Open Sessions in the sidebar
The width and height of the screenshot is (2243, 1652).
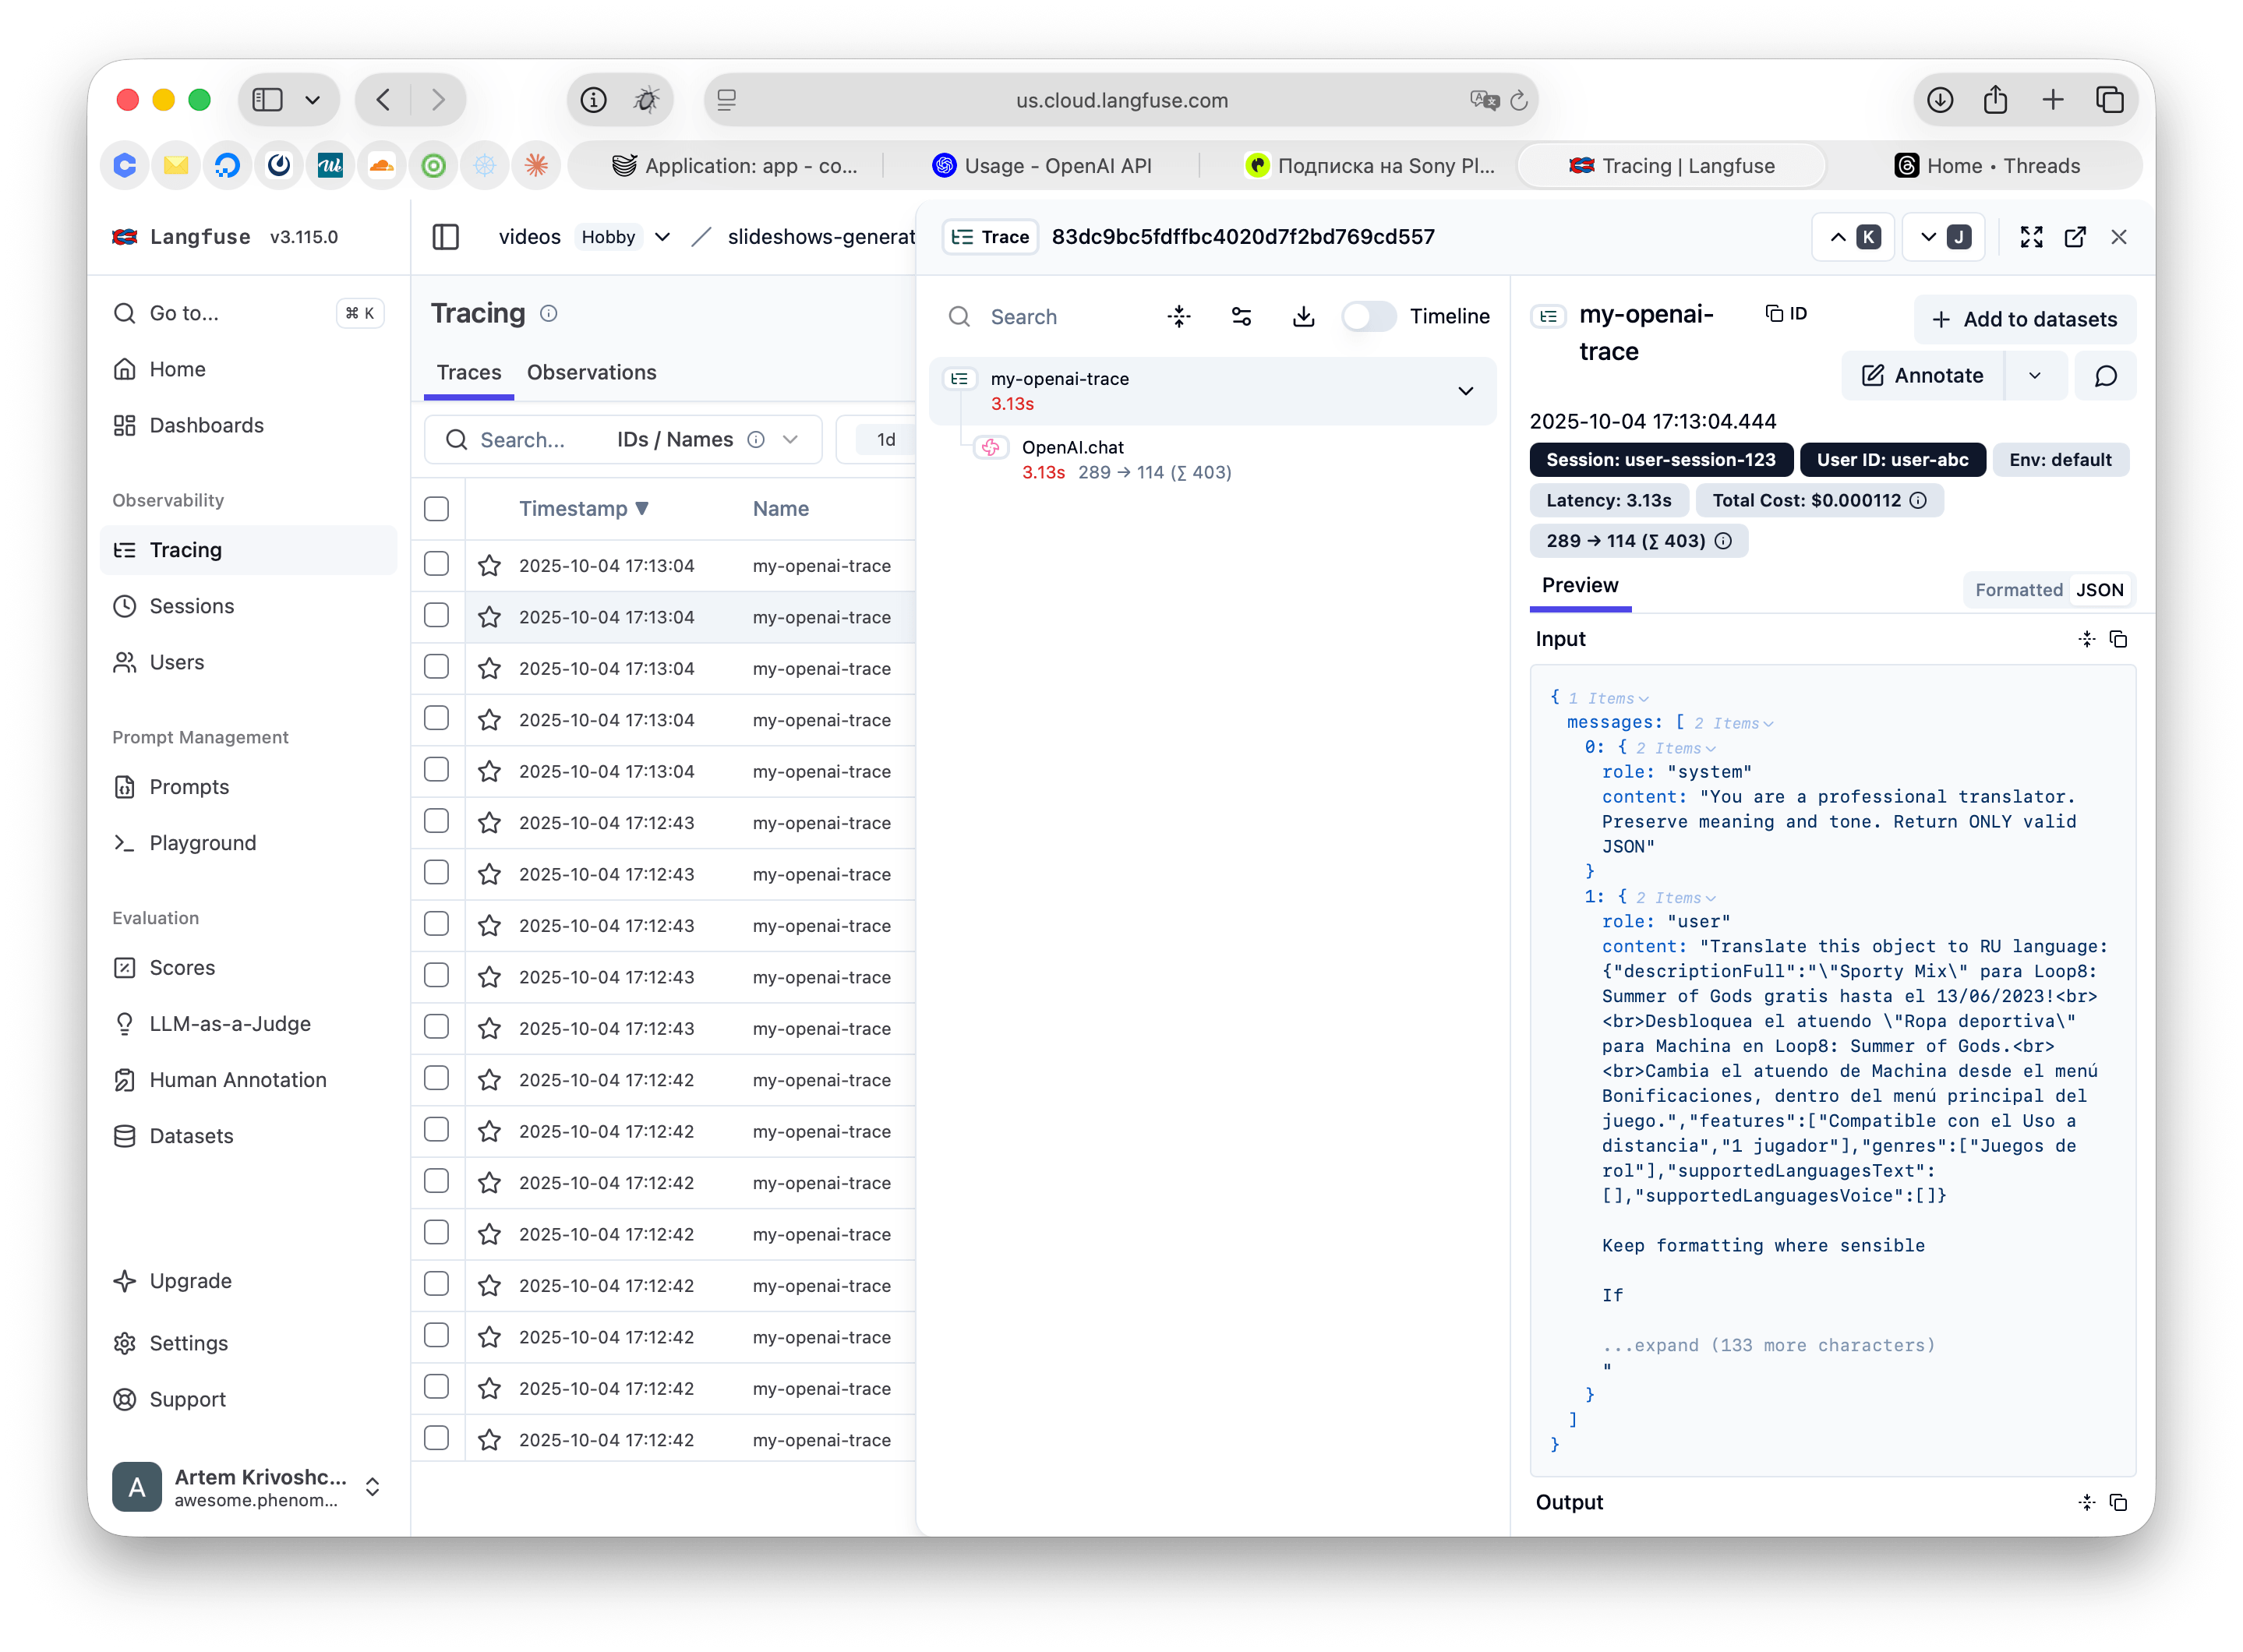191,606
